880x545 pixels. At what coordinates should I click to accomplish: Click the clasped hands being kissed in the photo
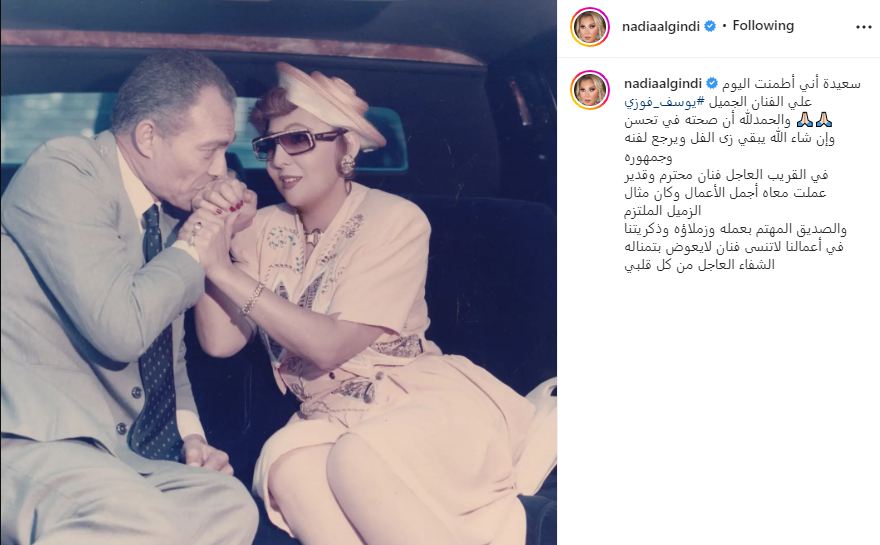coord(224,210)
